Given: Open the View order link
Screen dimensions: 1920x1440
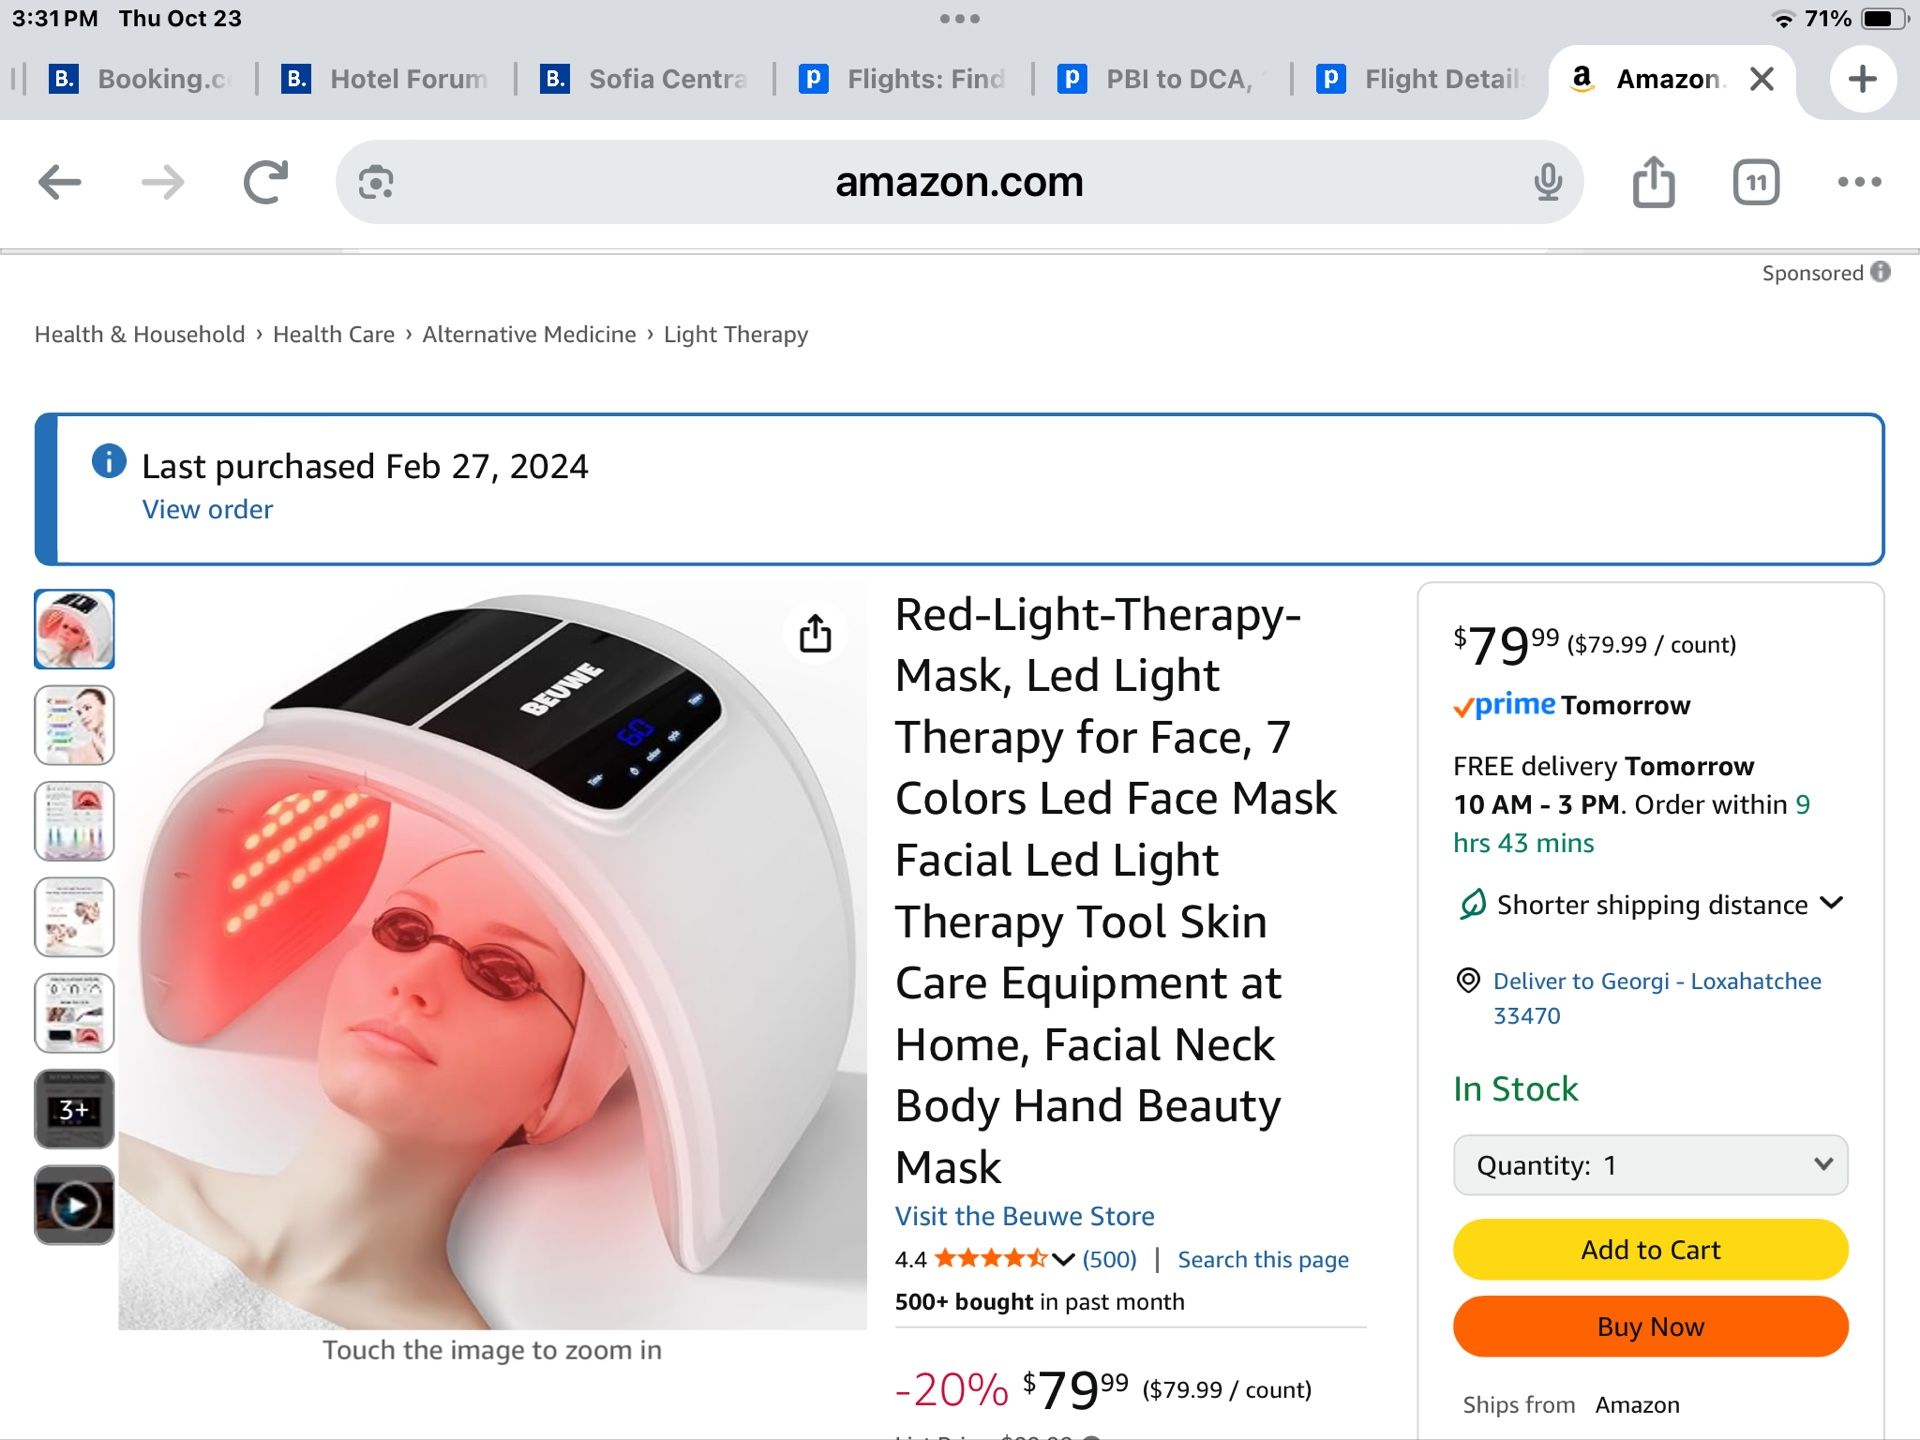Looking at the screenshot, I should (x=207, y=509).
